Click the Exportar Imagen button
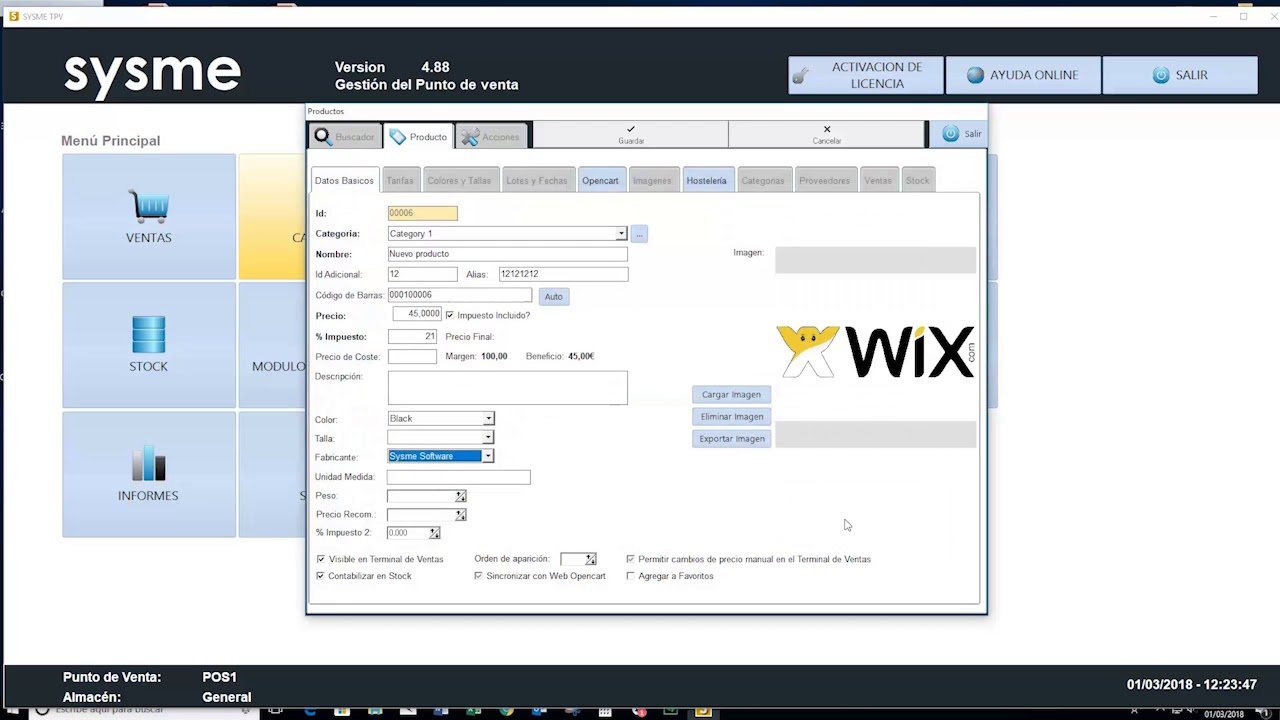The image size is (1280, 720). [x=731, y=438]
